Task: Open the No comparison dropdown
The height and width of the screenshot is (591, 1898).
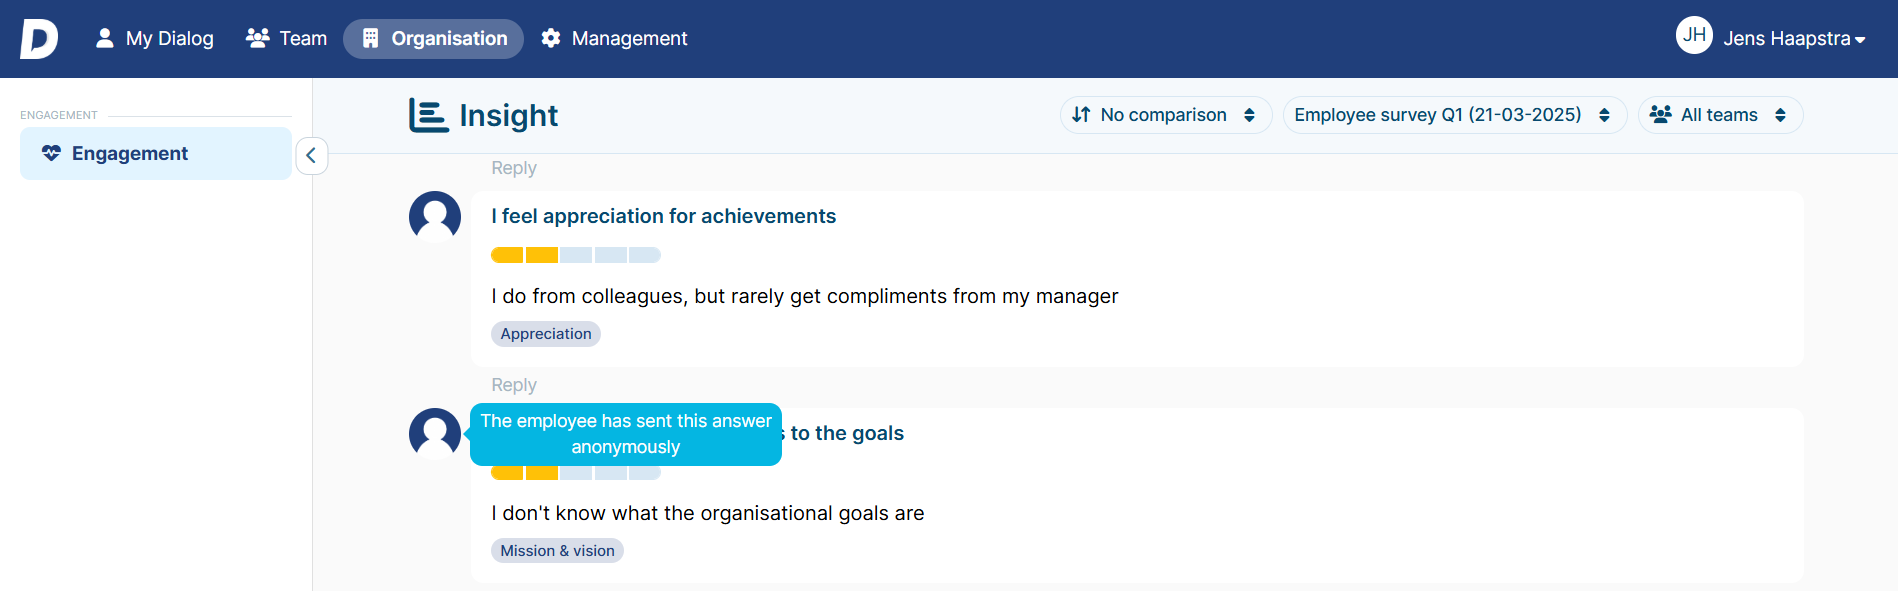Action: (x=1164, y=115)
